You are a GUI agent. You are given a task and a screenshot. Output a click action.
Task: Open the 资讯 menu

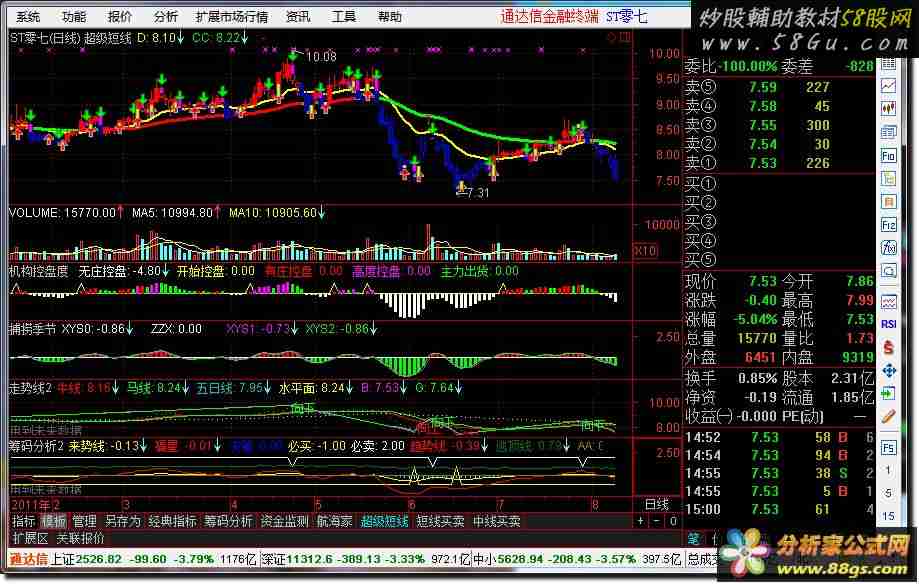point(298,16)
